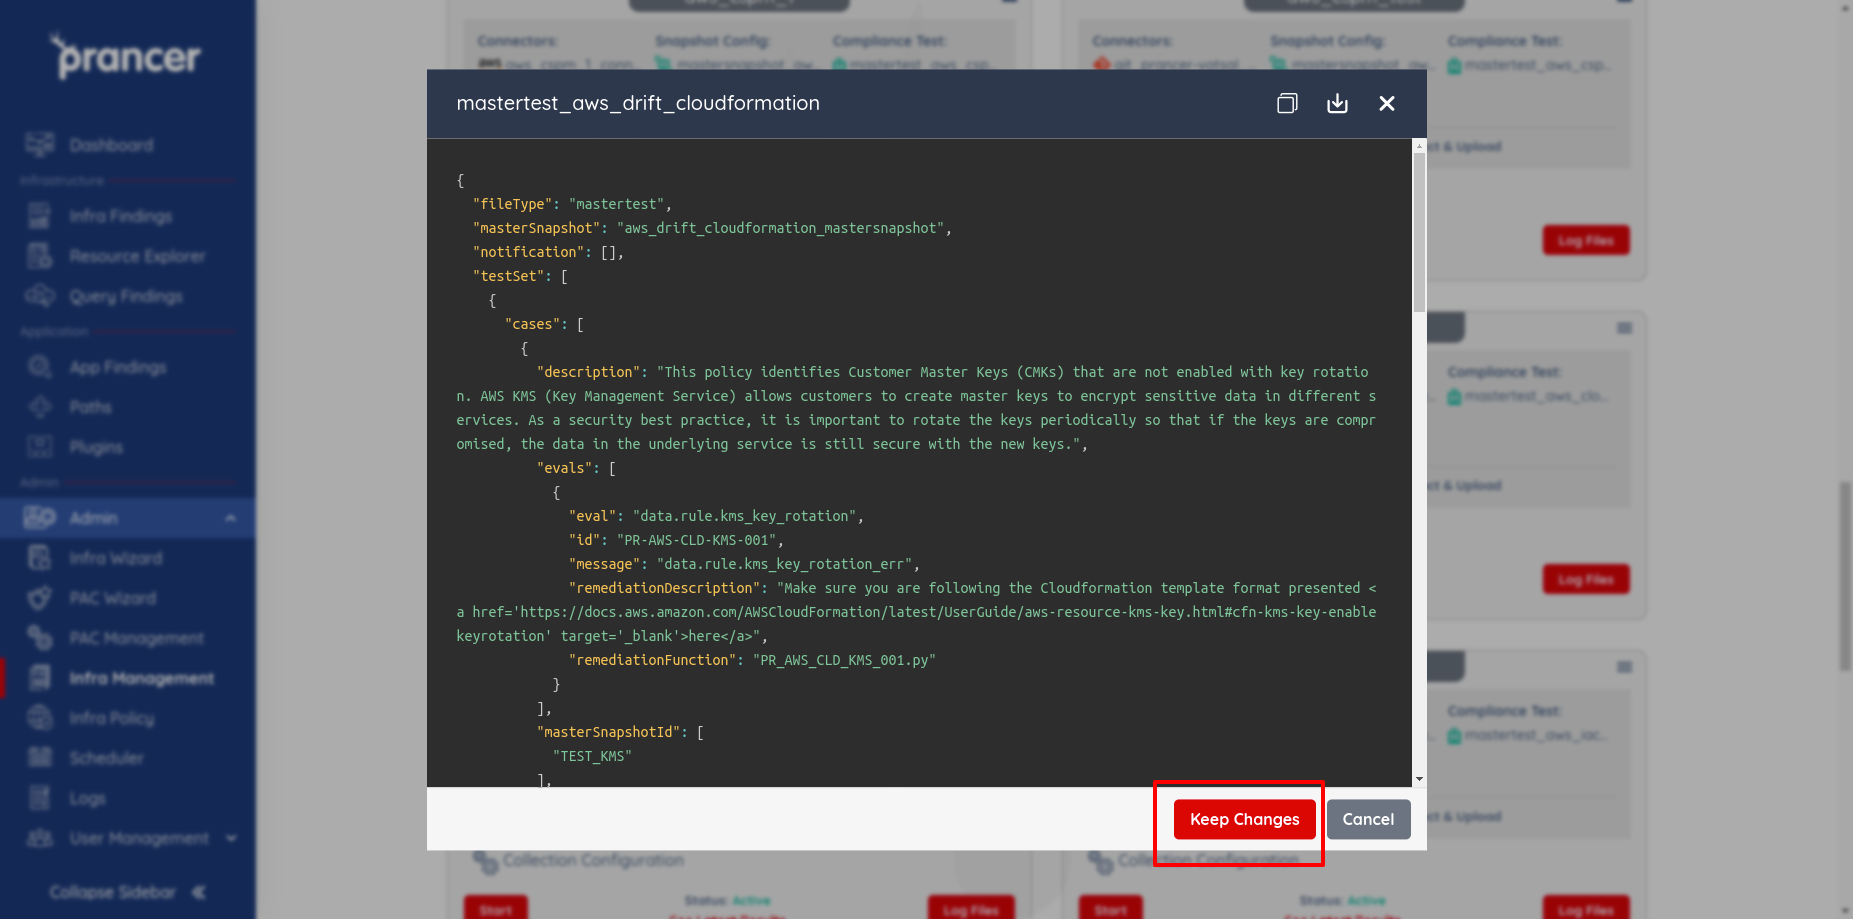This screenshot has height=919, width=1853.
Task: Click the Logs icon
Action: (x=40, y=797)
